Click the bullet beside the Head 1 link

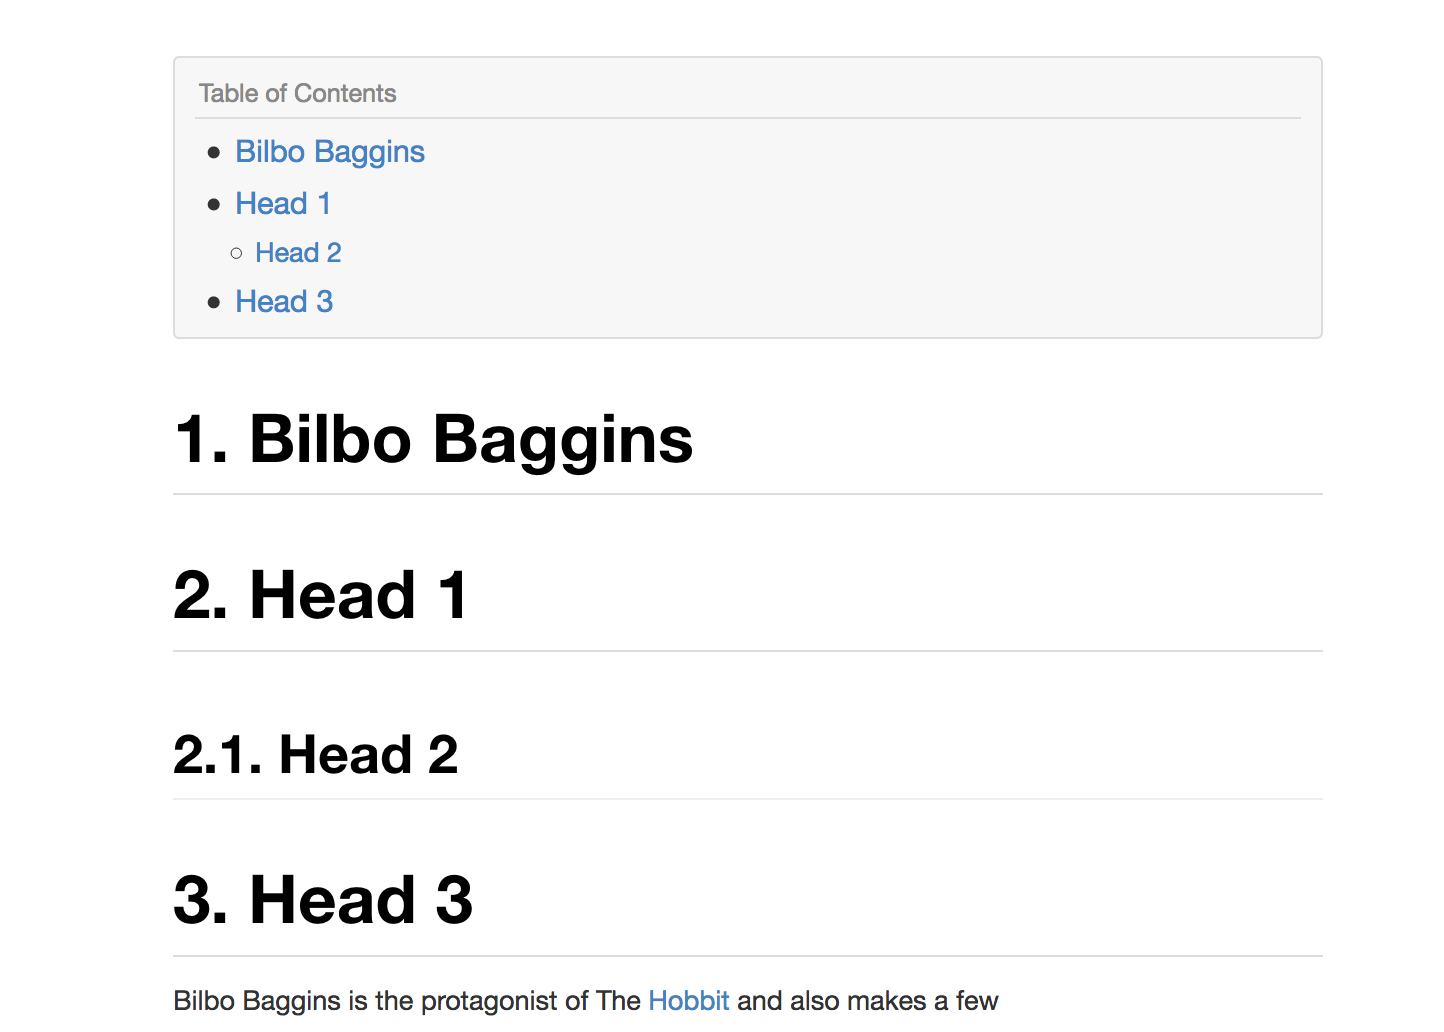[214, 205]
